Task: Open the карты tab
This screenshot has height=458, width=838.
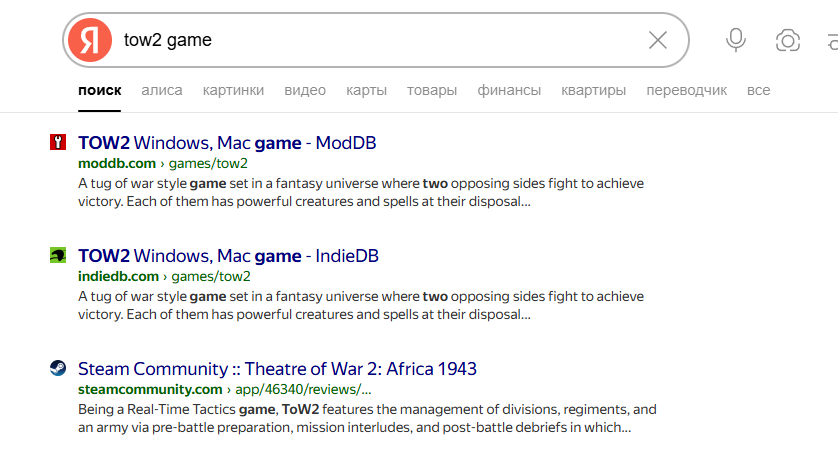Action: (x=366, y=90)
